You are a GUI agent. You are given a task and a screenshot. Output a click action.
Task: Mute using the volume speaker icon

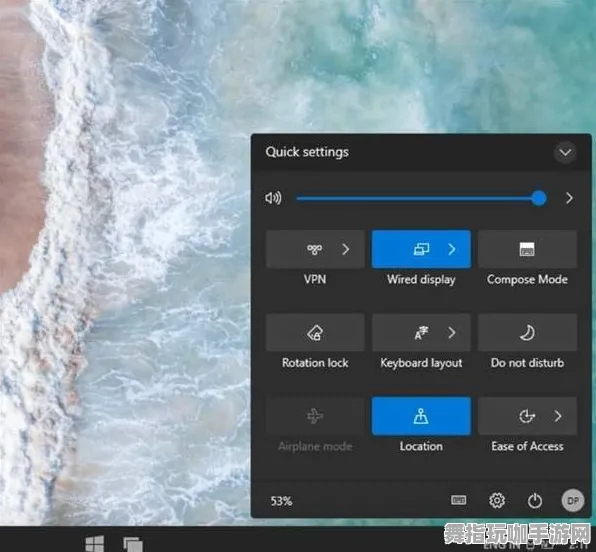[273, 198]
